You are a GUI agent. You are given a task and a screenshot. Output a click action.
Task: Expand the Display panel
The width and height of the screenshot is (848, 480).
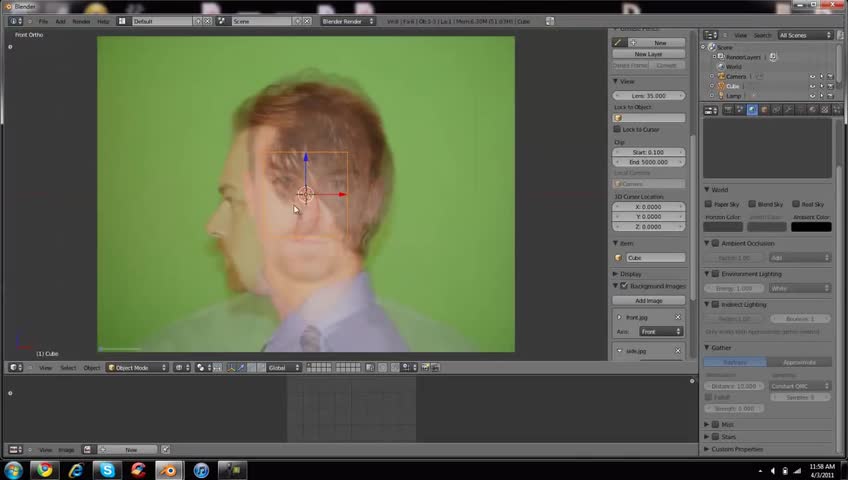[615, 274]
